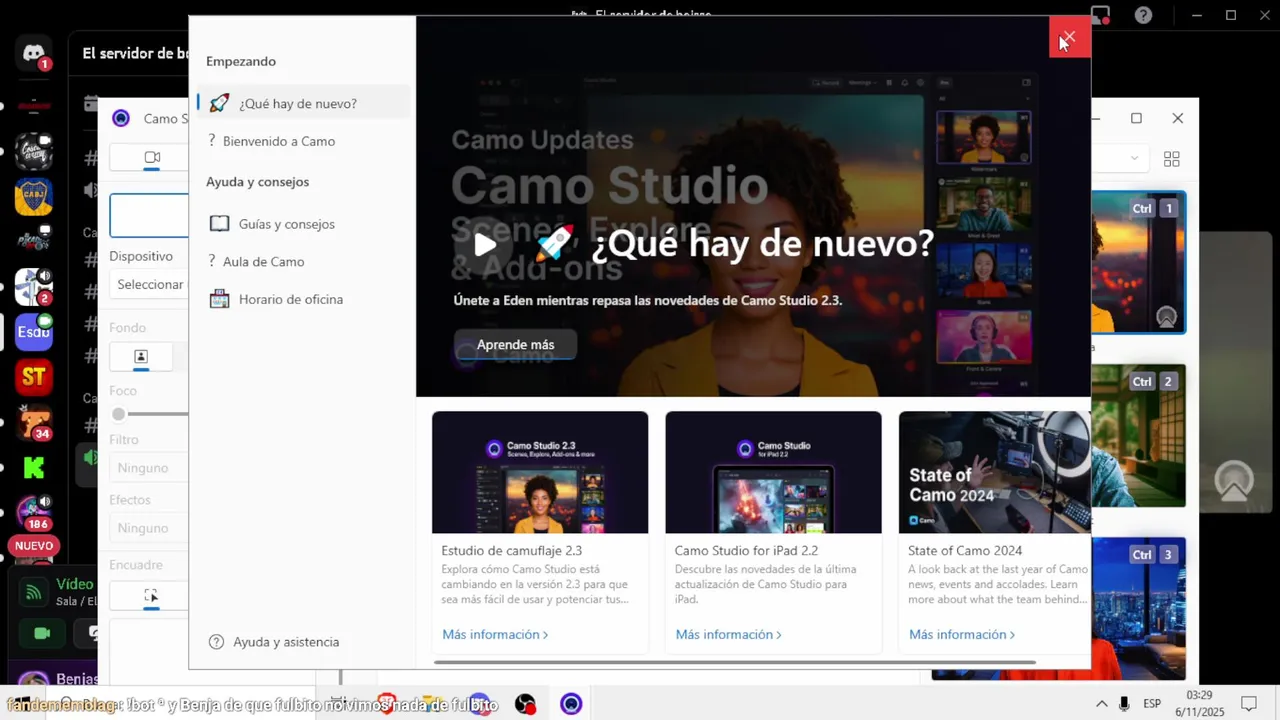Click the NUEVO unread indicator in Discord
Viewport: 1280px width, 720px height.
pos(34,546)
